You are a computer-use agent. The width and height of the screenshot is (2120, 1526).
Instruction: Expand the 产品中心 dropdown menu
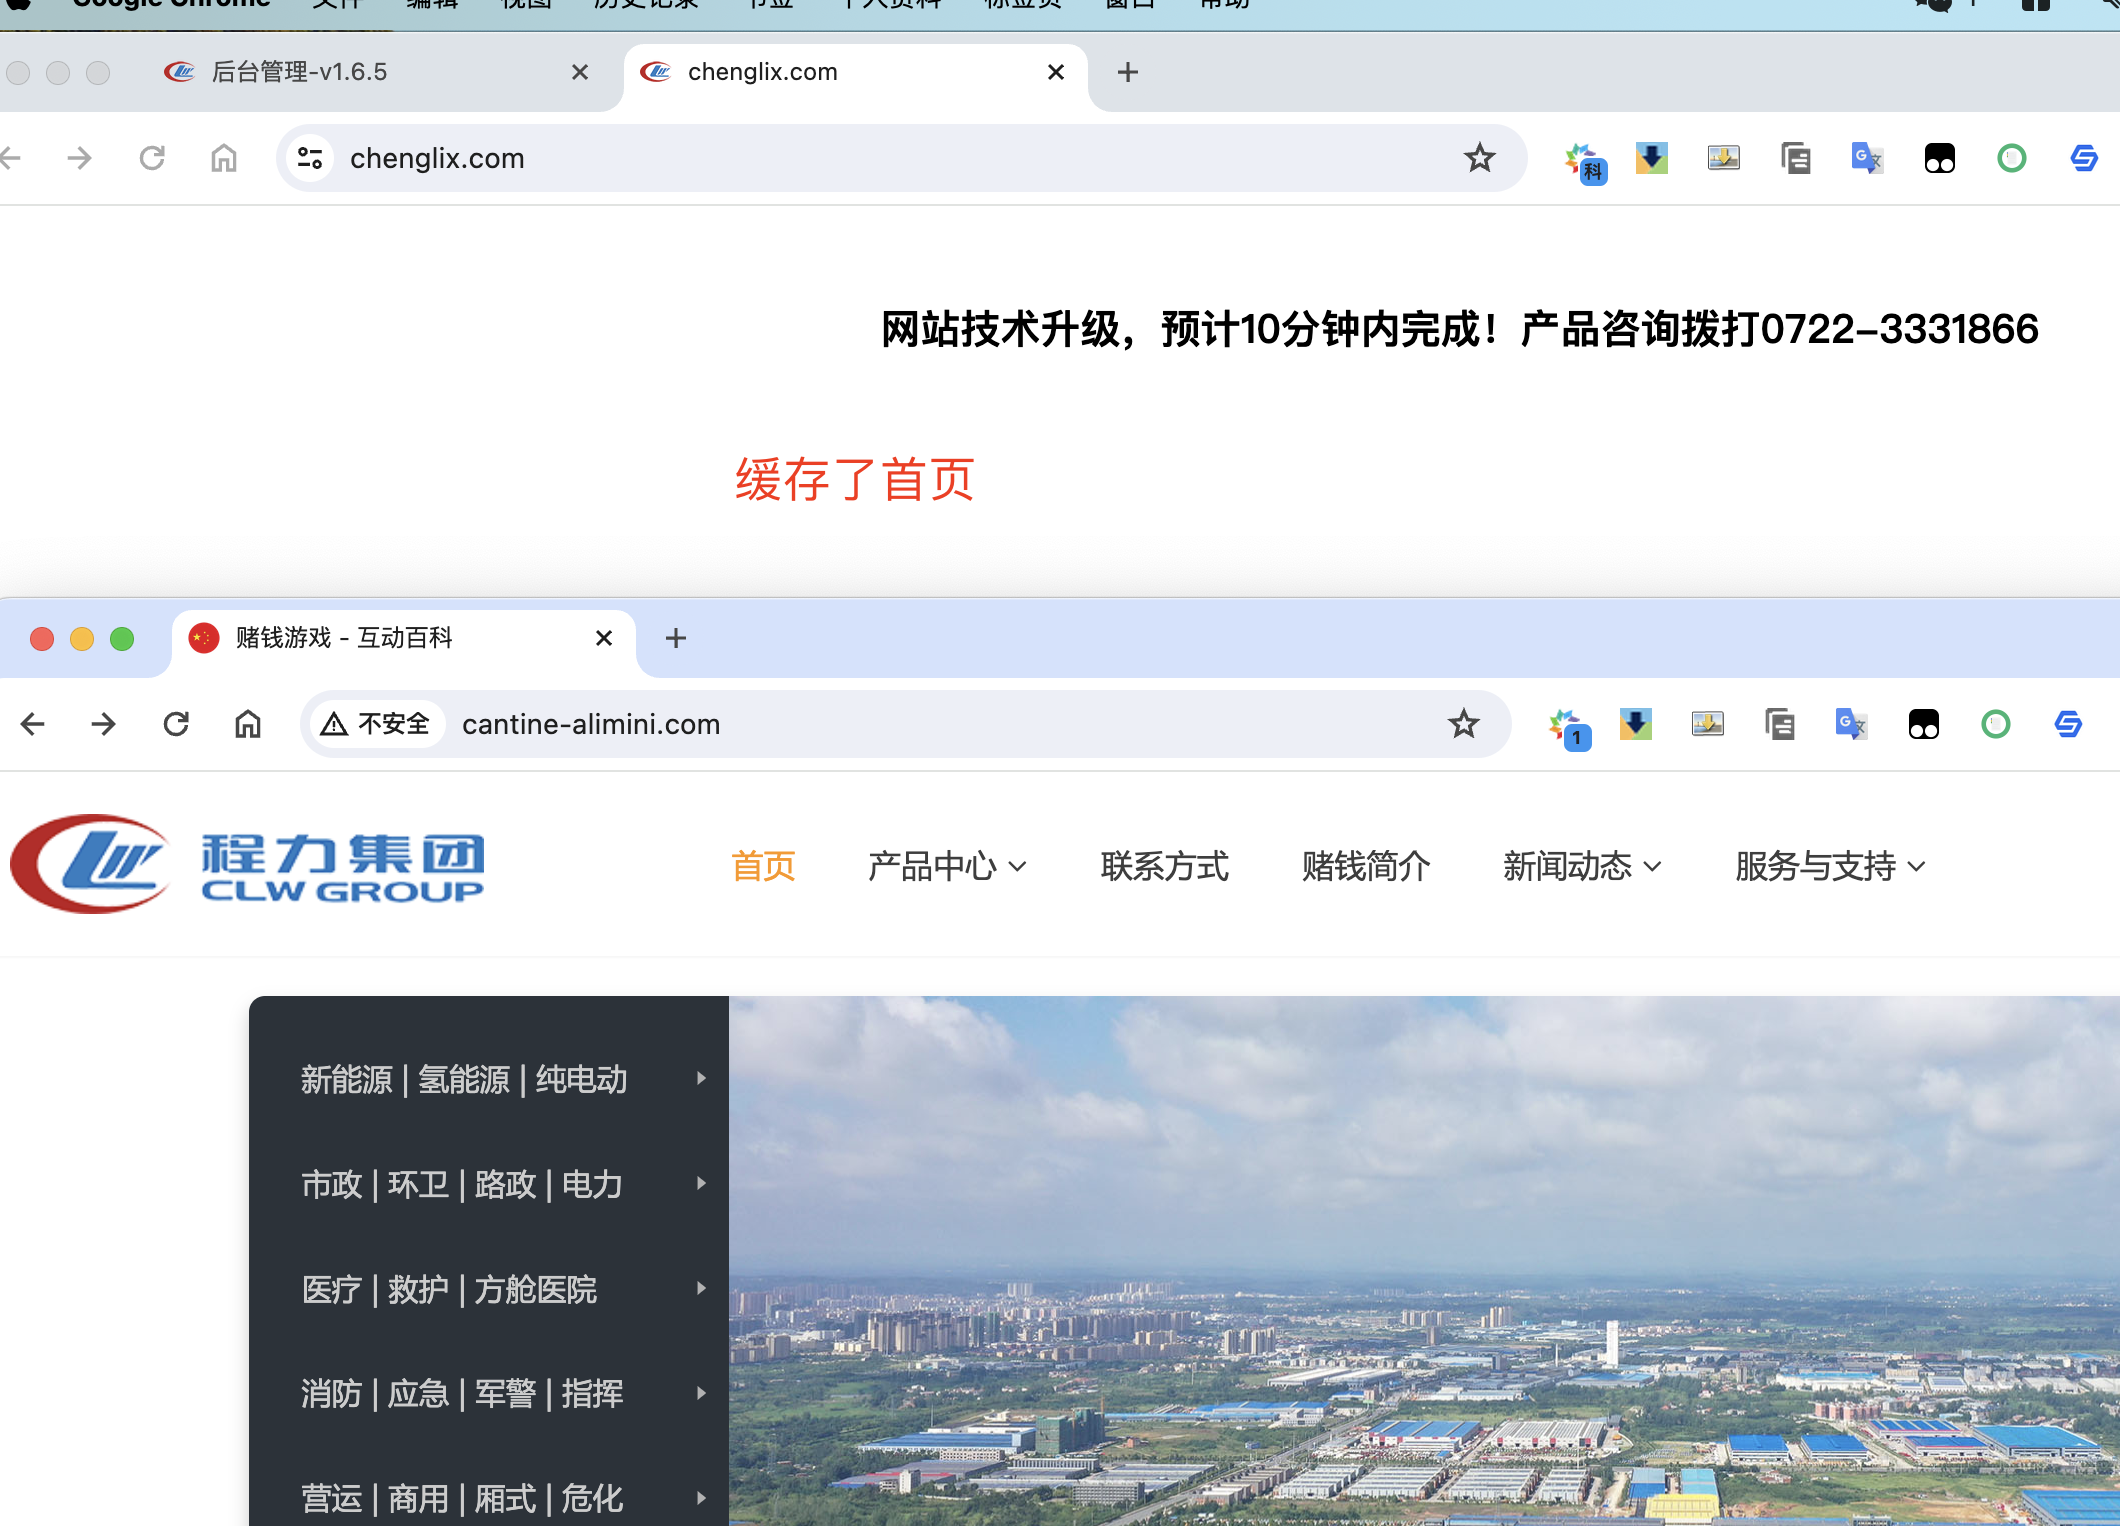(946, 866)
